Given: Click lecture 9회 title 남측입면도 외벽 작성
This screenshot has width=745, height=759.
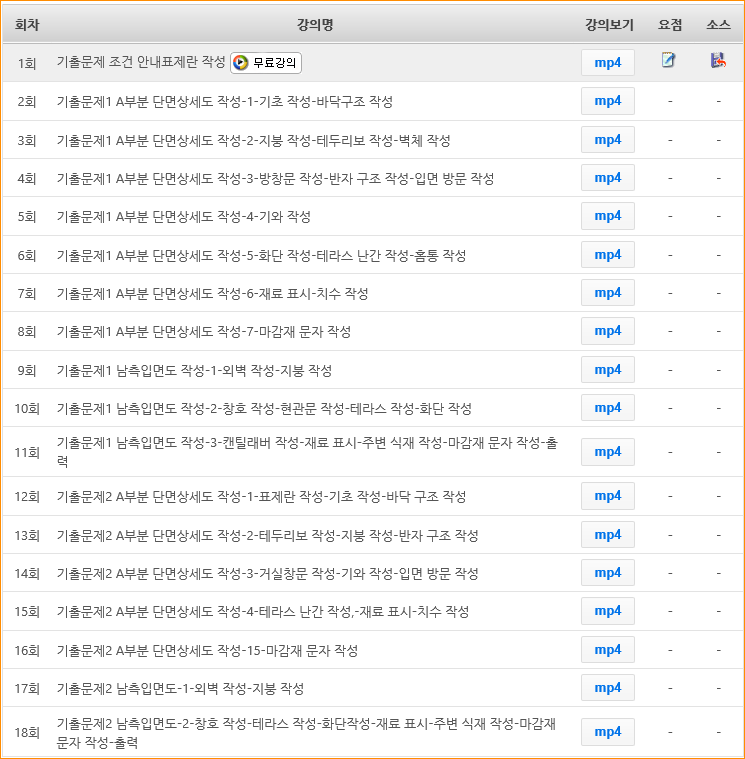Looking at the screenshot, I should tap(194, 370).
